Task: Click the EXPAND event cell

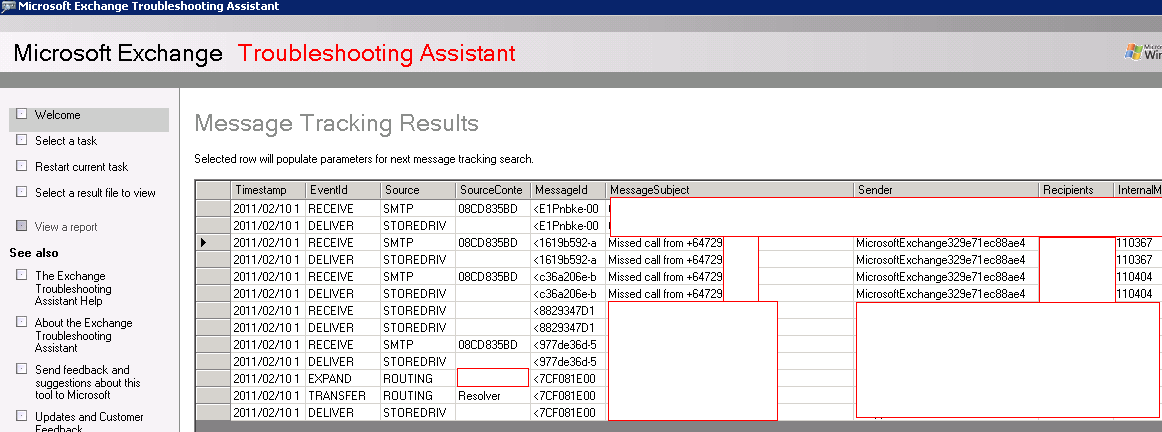Action: pyautogui.click(x=343, y=379)
